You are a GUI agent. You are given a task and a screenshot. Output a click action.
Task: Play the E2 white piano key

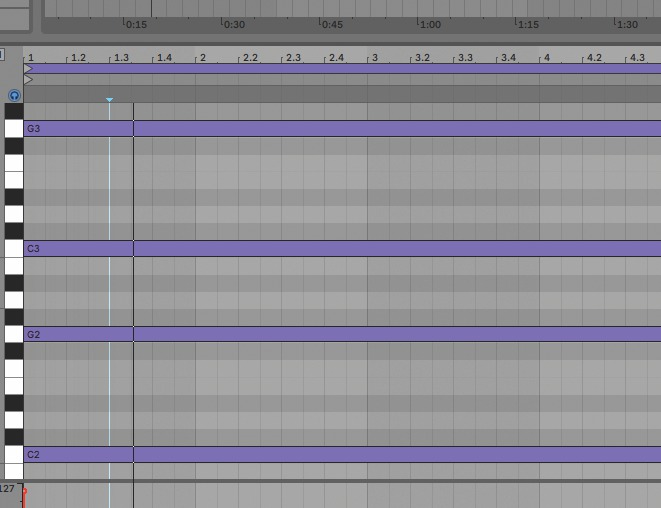(x=14, y=386)
